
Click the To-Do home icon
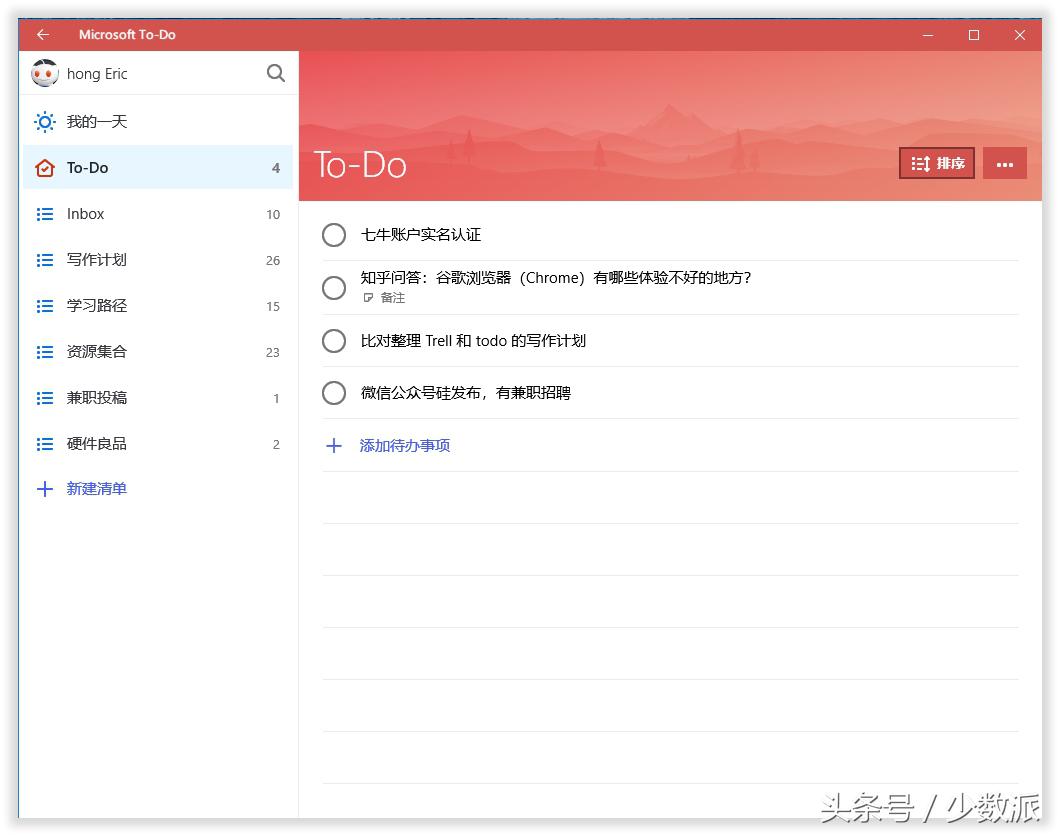[44, 167]
